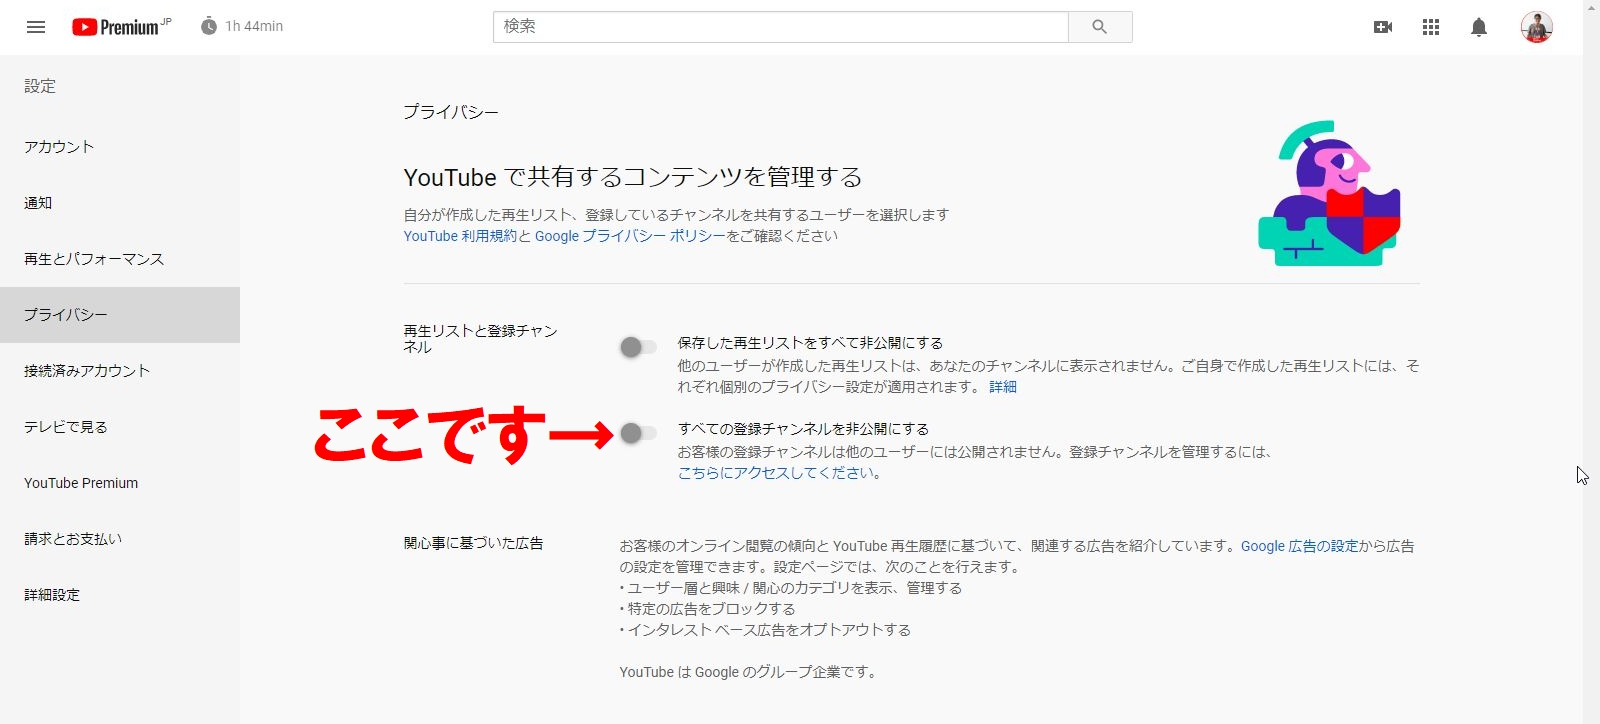Screen dimensions: 1600x724
Task: Open テレビで見る settings section
Action: pyautogui.click(x=120, y=427)
